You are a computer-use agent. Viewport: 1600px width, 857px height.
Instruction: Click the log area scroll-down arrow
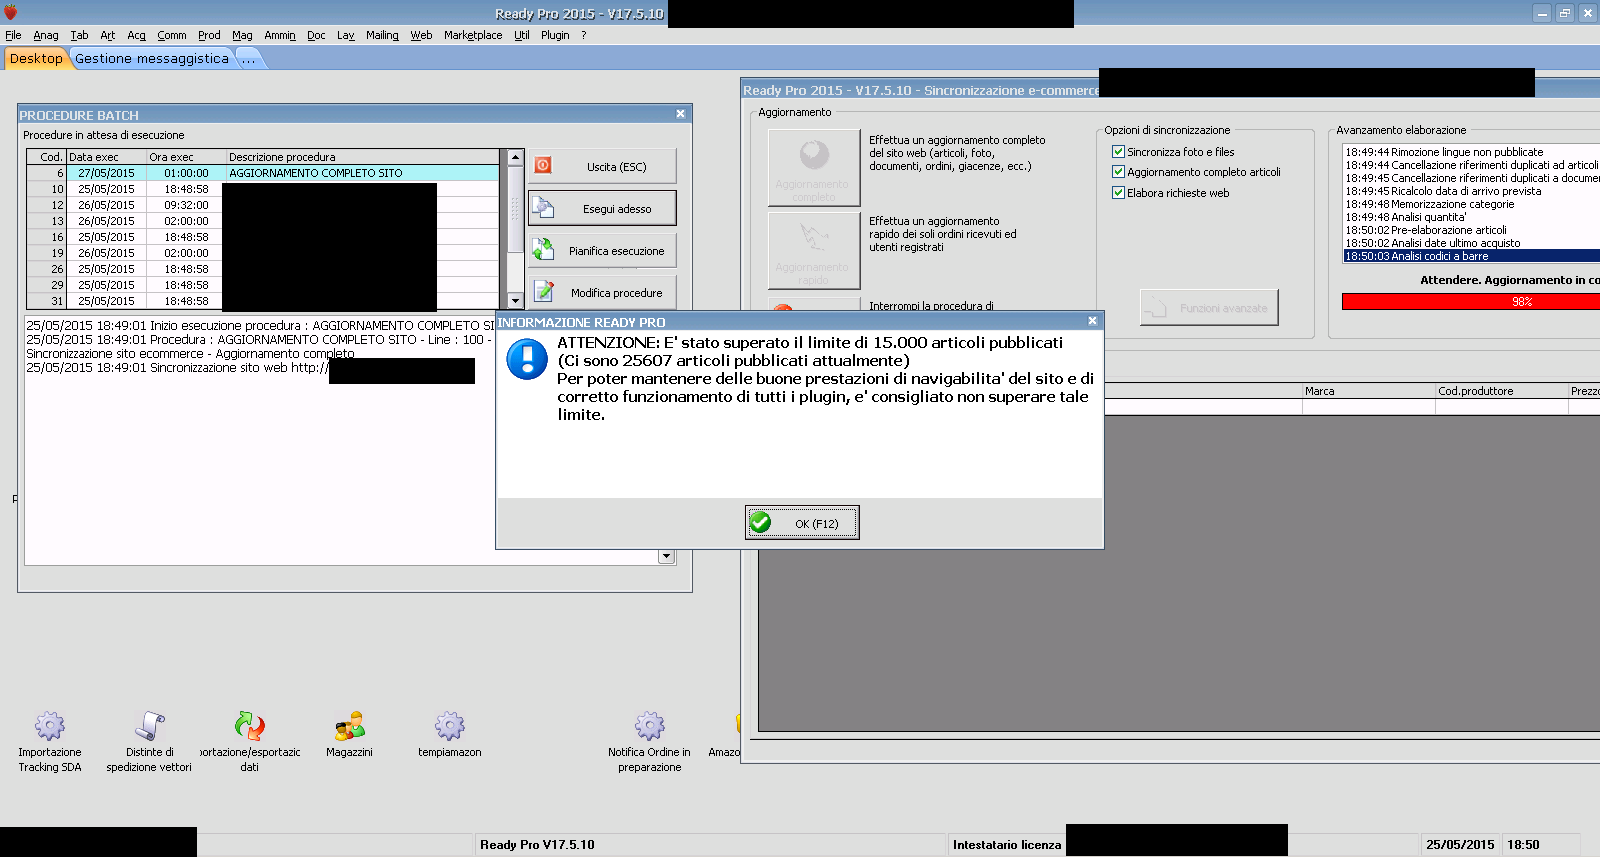(x=667, y=556)
